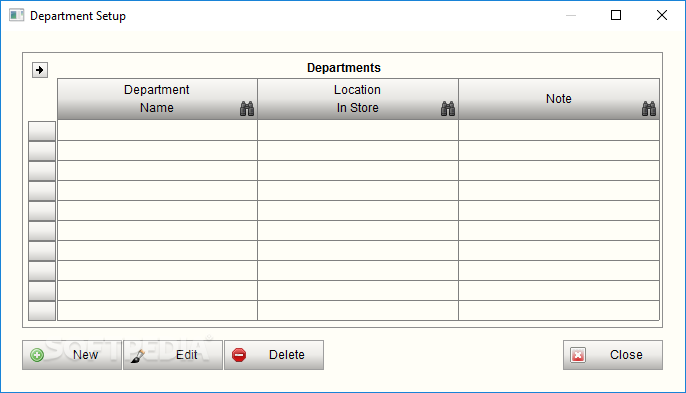Click the Delete button
The image size is (686, 393).
274,355
